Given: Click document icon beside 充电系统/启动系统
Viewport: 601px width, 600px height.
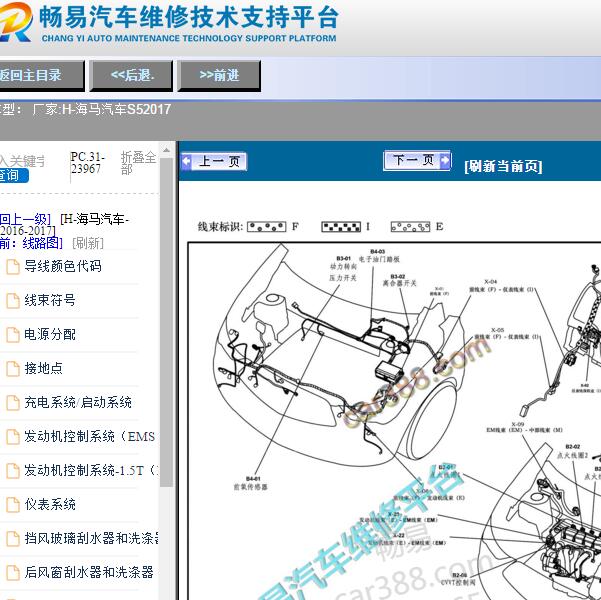Looking at the screenshot, I should tap(13, 403).
